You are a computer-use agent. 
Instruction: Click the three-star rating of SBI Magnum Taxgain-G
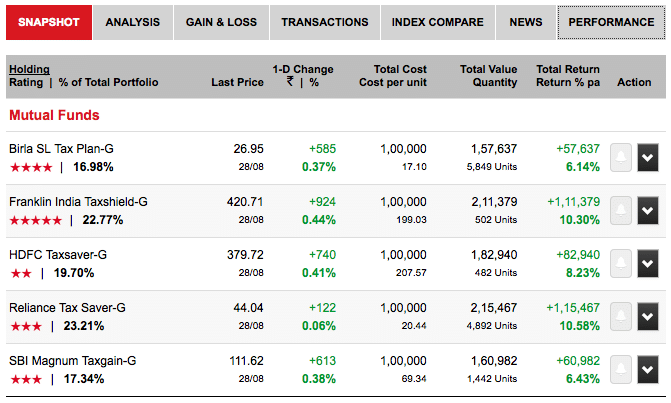(x=26, y=379)
